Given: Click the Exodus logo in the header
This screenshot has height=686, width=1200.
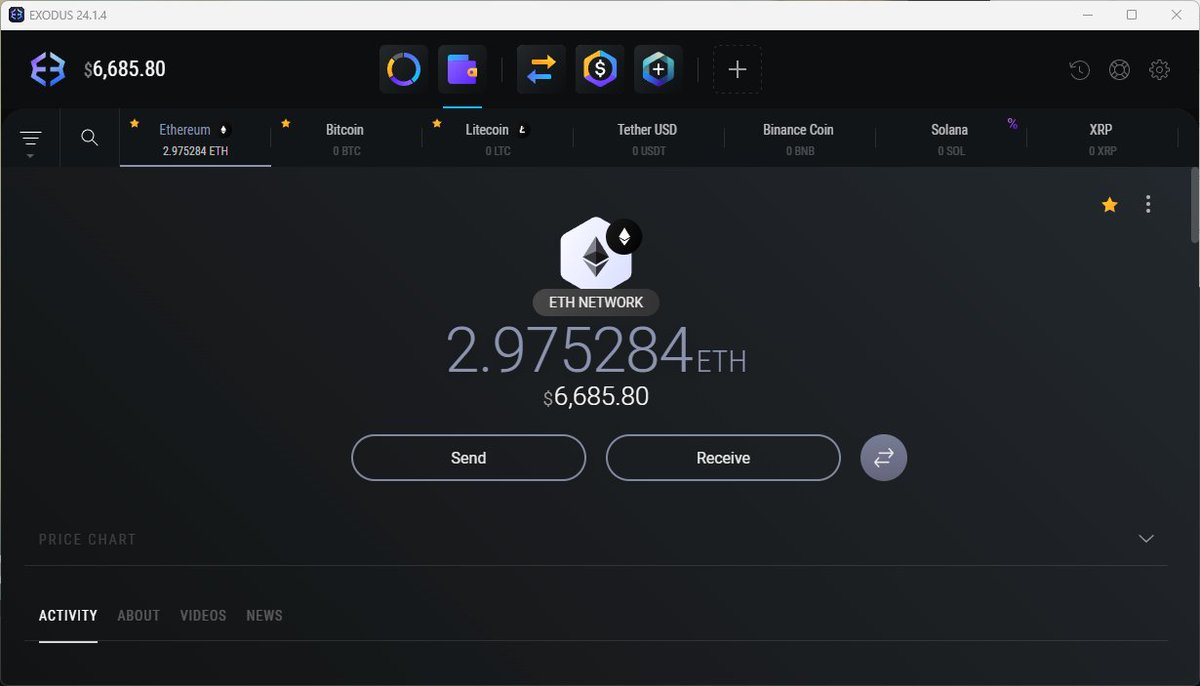Looking at the screenshot, I should tap(47, 69).
